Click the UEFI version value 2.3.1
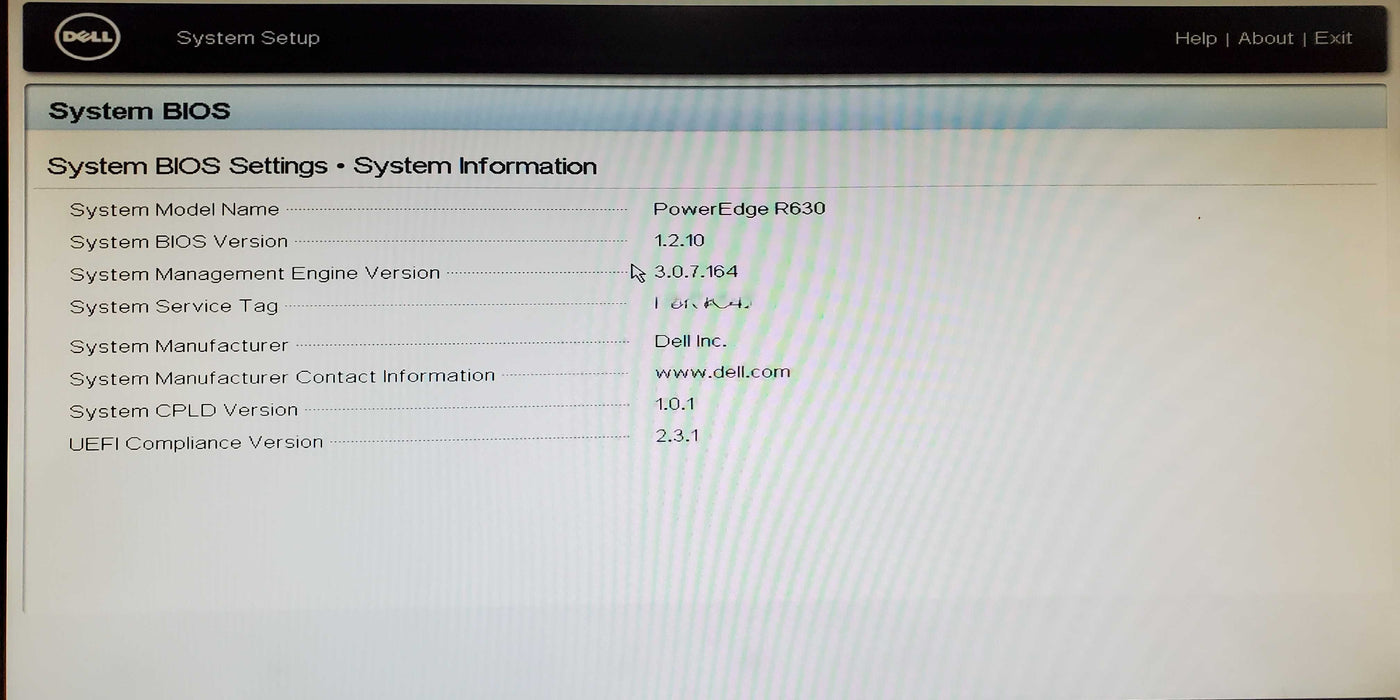This screenshot has height=700, width=1400. (677, 436)
